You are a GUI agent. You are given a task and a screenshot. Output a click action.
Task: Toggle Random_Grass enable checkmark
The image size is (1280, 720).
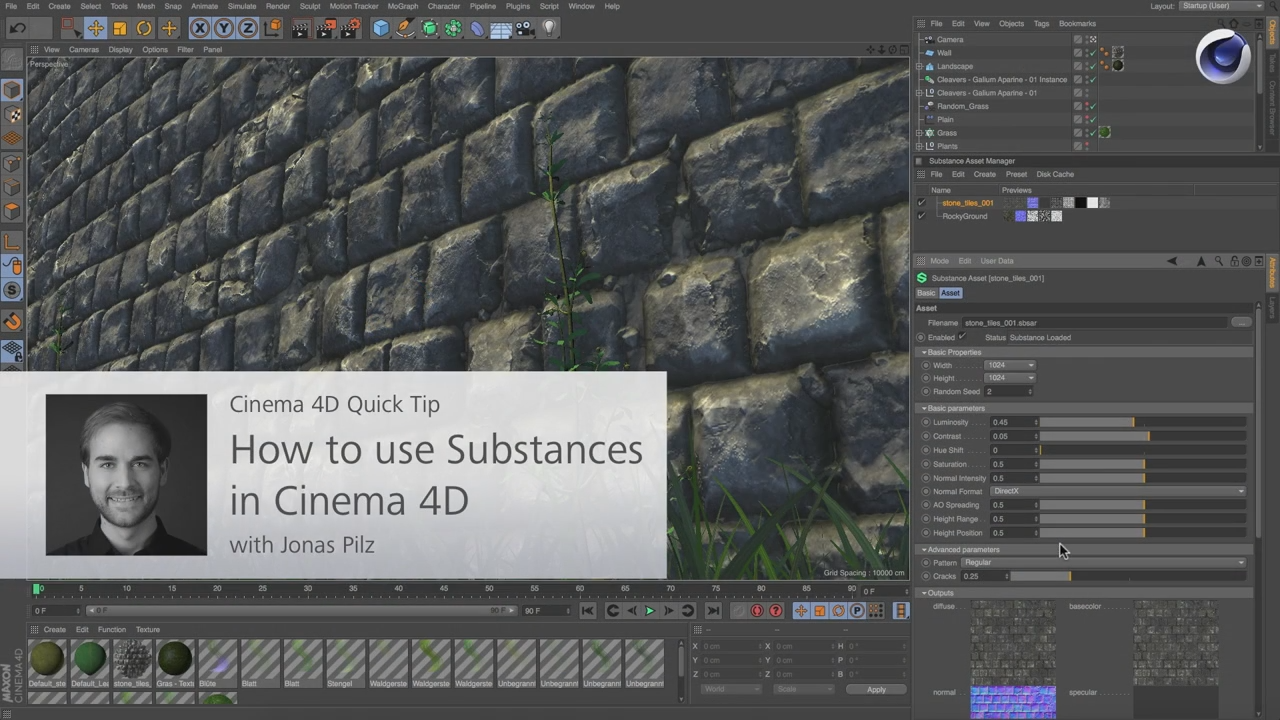pyautogui.click(x=1092, y=106)
